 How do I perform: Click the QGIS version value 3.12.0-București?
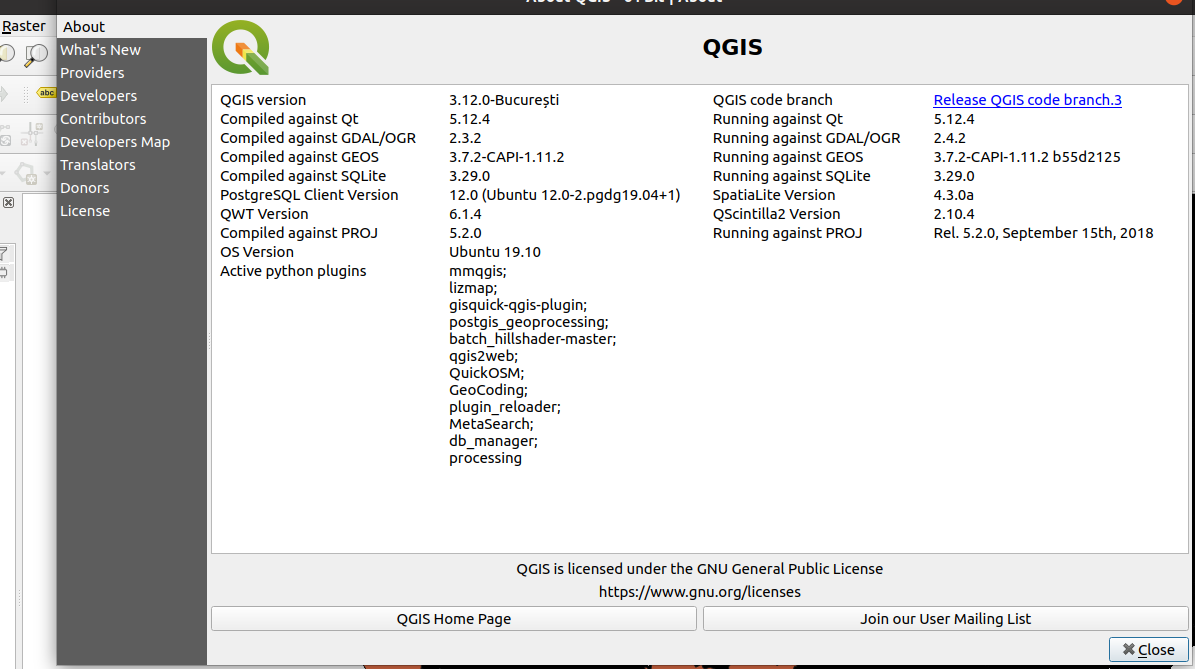click(504, 100)
